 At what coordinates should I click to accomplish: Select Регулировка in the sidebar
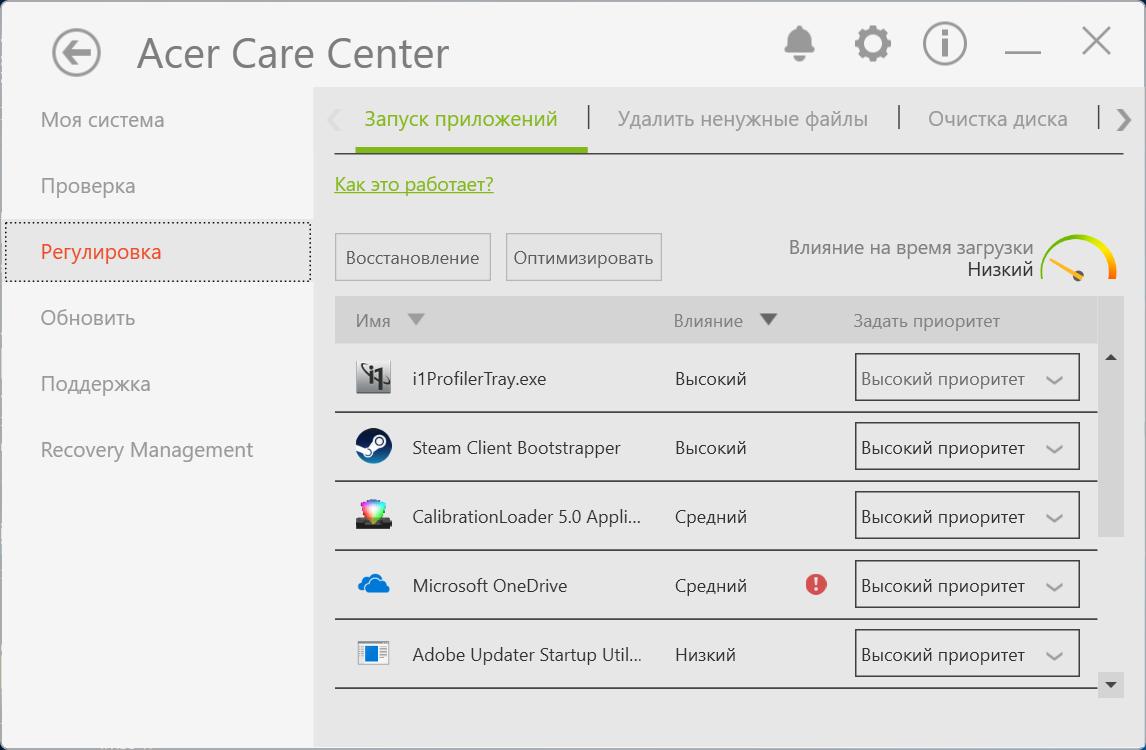click(x=158, y=252)
